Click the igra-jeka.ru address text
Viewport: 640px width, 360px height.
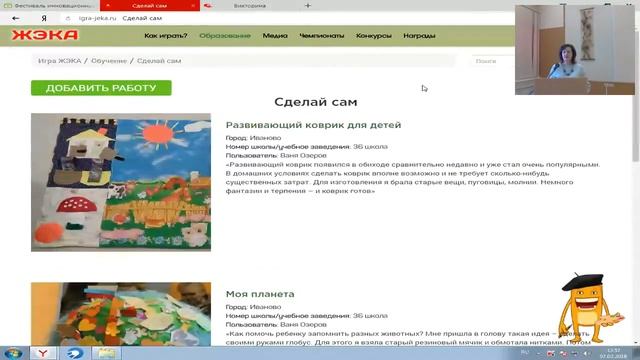click(98, 18)
